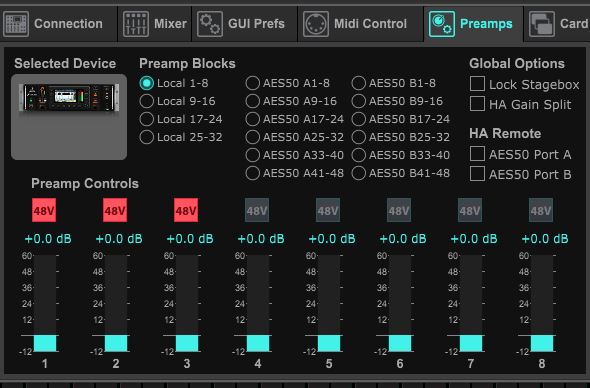Select AES50 A41-48 preamp block
Image resolution: width=590 pixels, height=388 pixels.
point(252,173)
